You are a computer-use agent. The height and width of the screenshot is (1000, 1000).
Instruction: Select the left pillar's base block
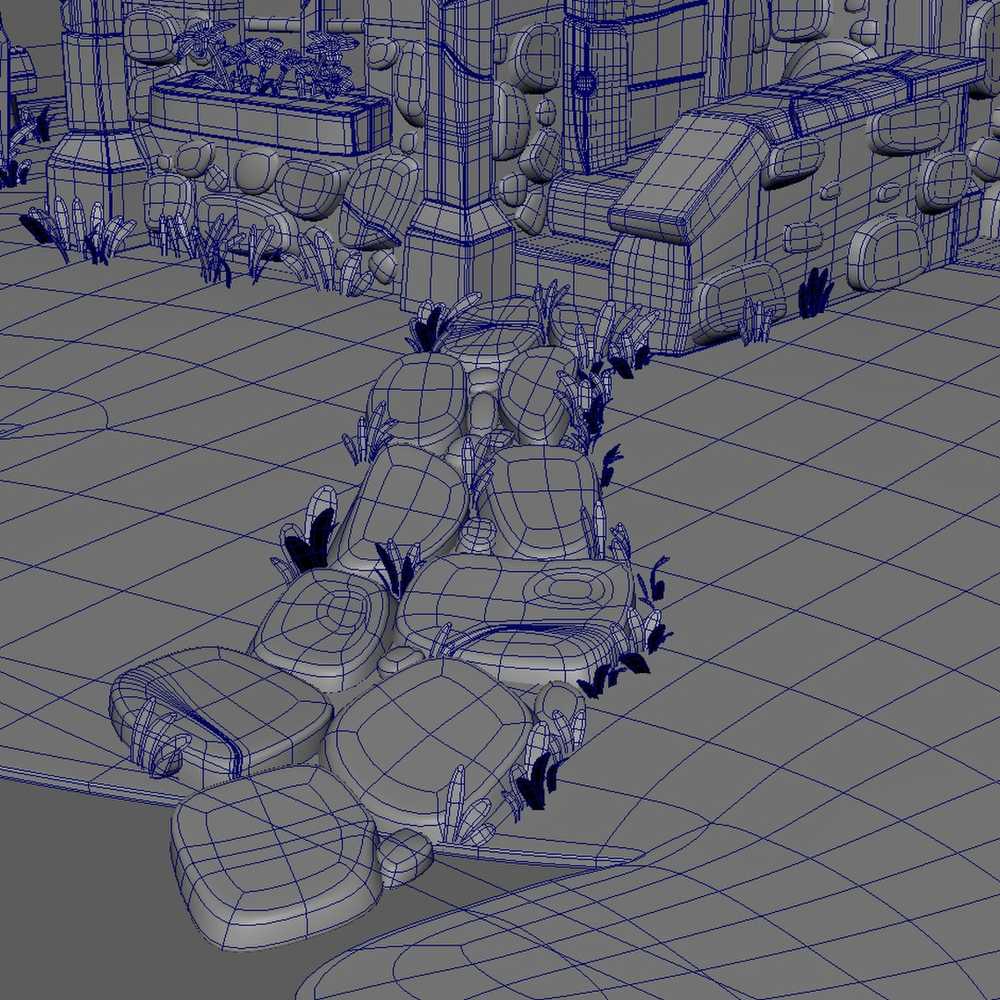[x=95, y=175]
